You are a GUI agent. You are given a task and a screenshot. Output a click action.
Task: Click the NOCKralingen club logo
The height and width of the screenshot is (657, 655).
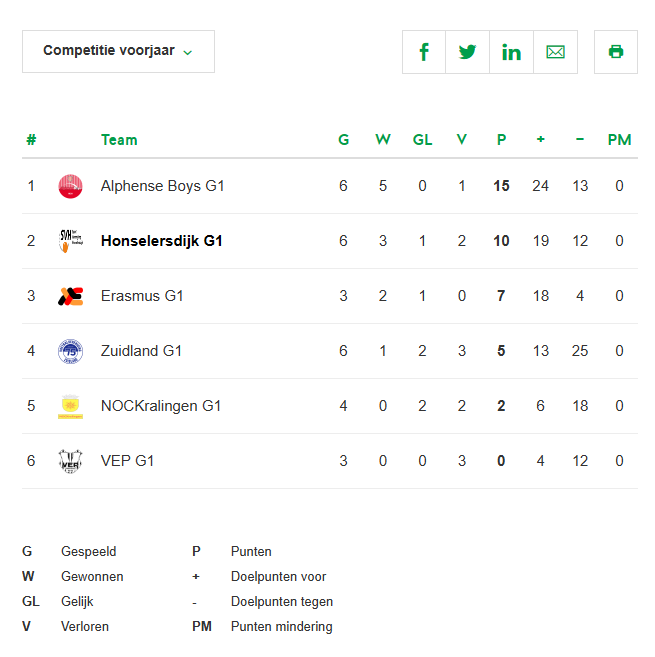70,406
